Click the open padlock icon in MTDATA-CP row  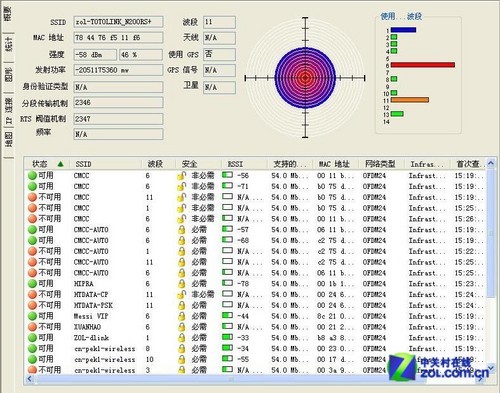click(181, 294)
